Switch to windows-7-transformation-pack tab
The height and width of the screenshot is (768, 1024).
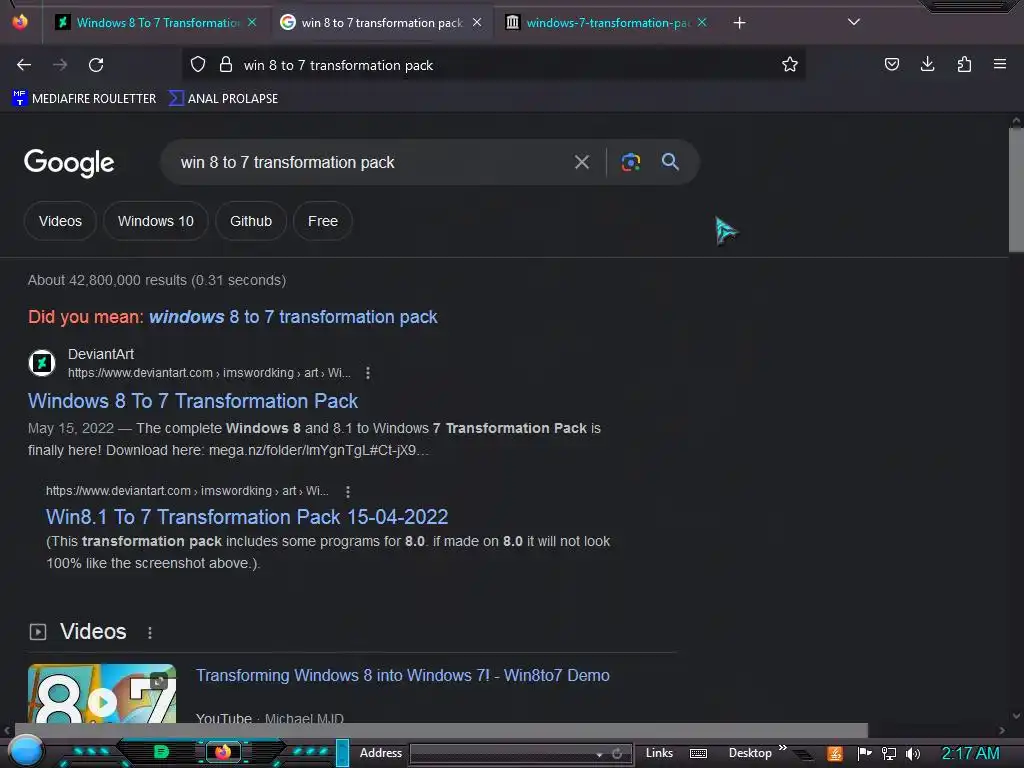607,22
